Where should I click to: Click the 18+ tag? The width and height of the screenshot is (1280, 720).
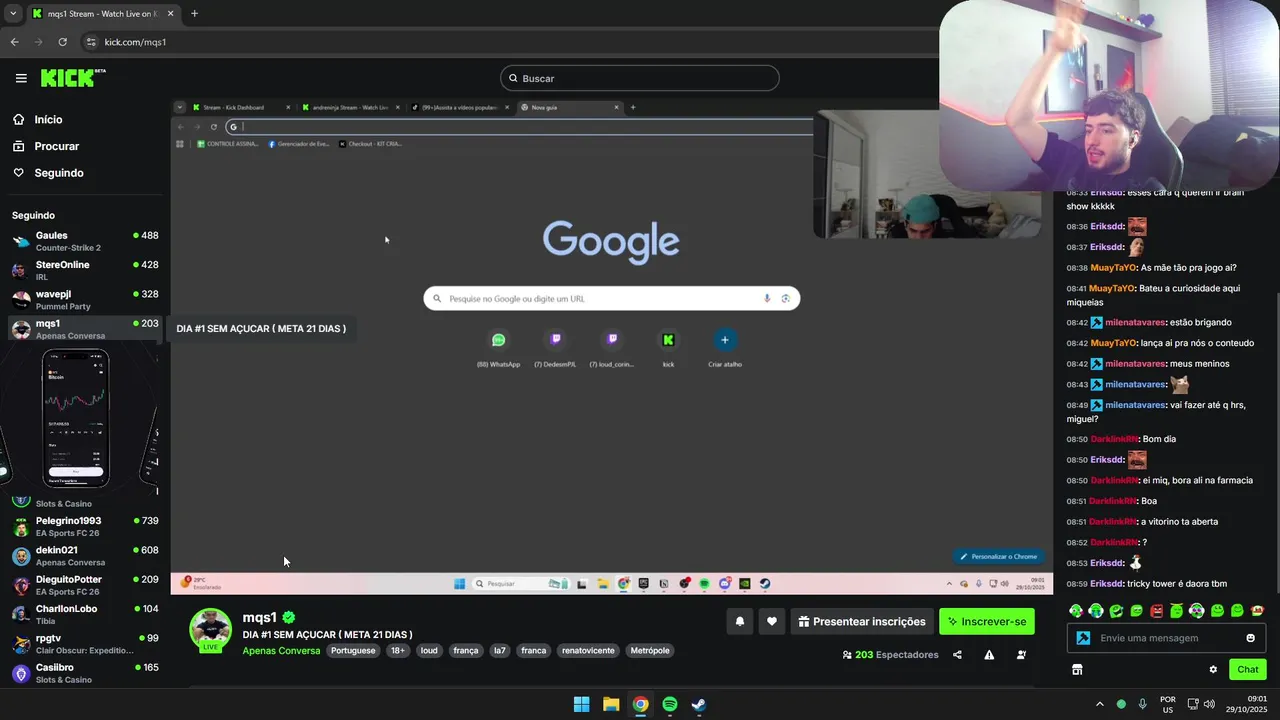click(398, 650)
